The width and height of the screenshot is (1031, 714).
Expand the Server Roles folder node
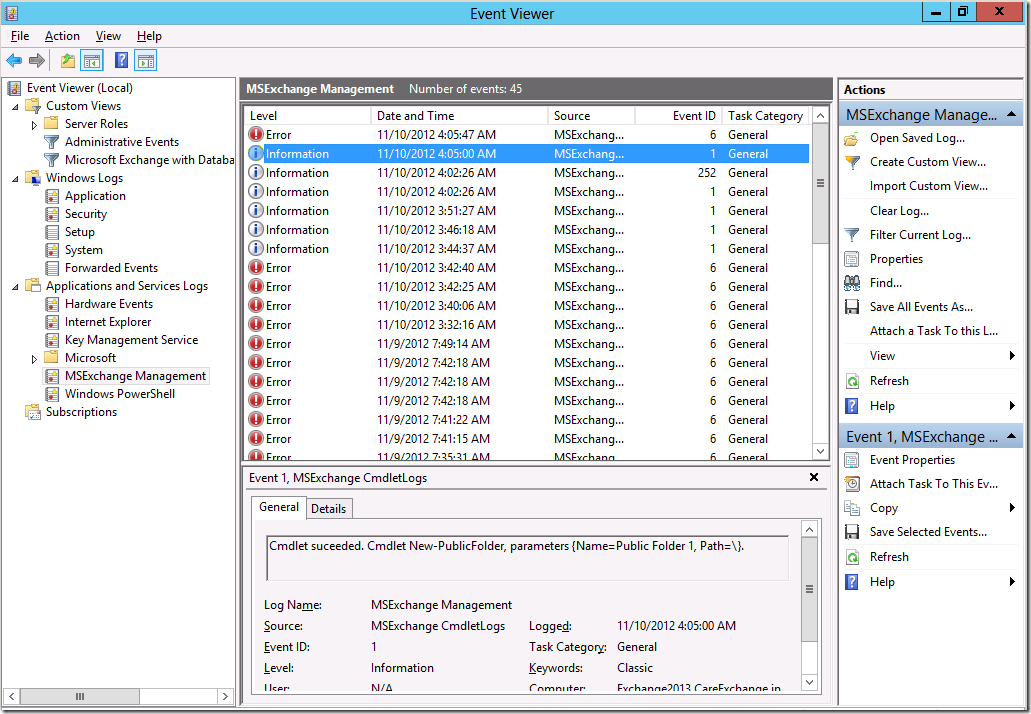point(34,124)
